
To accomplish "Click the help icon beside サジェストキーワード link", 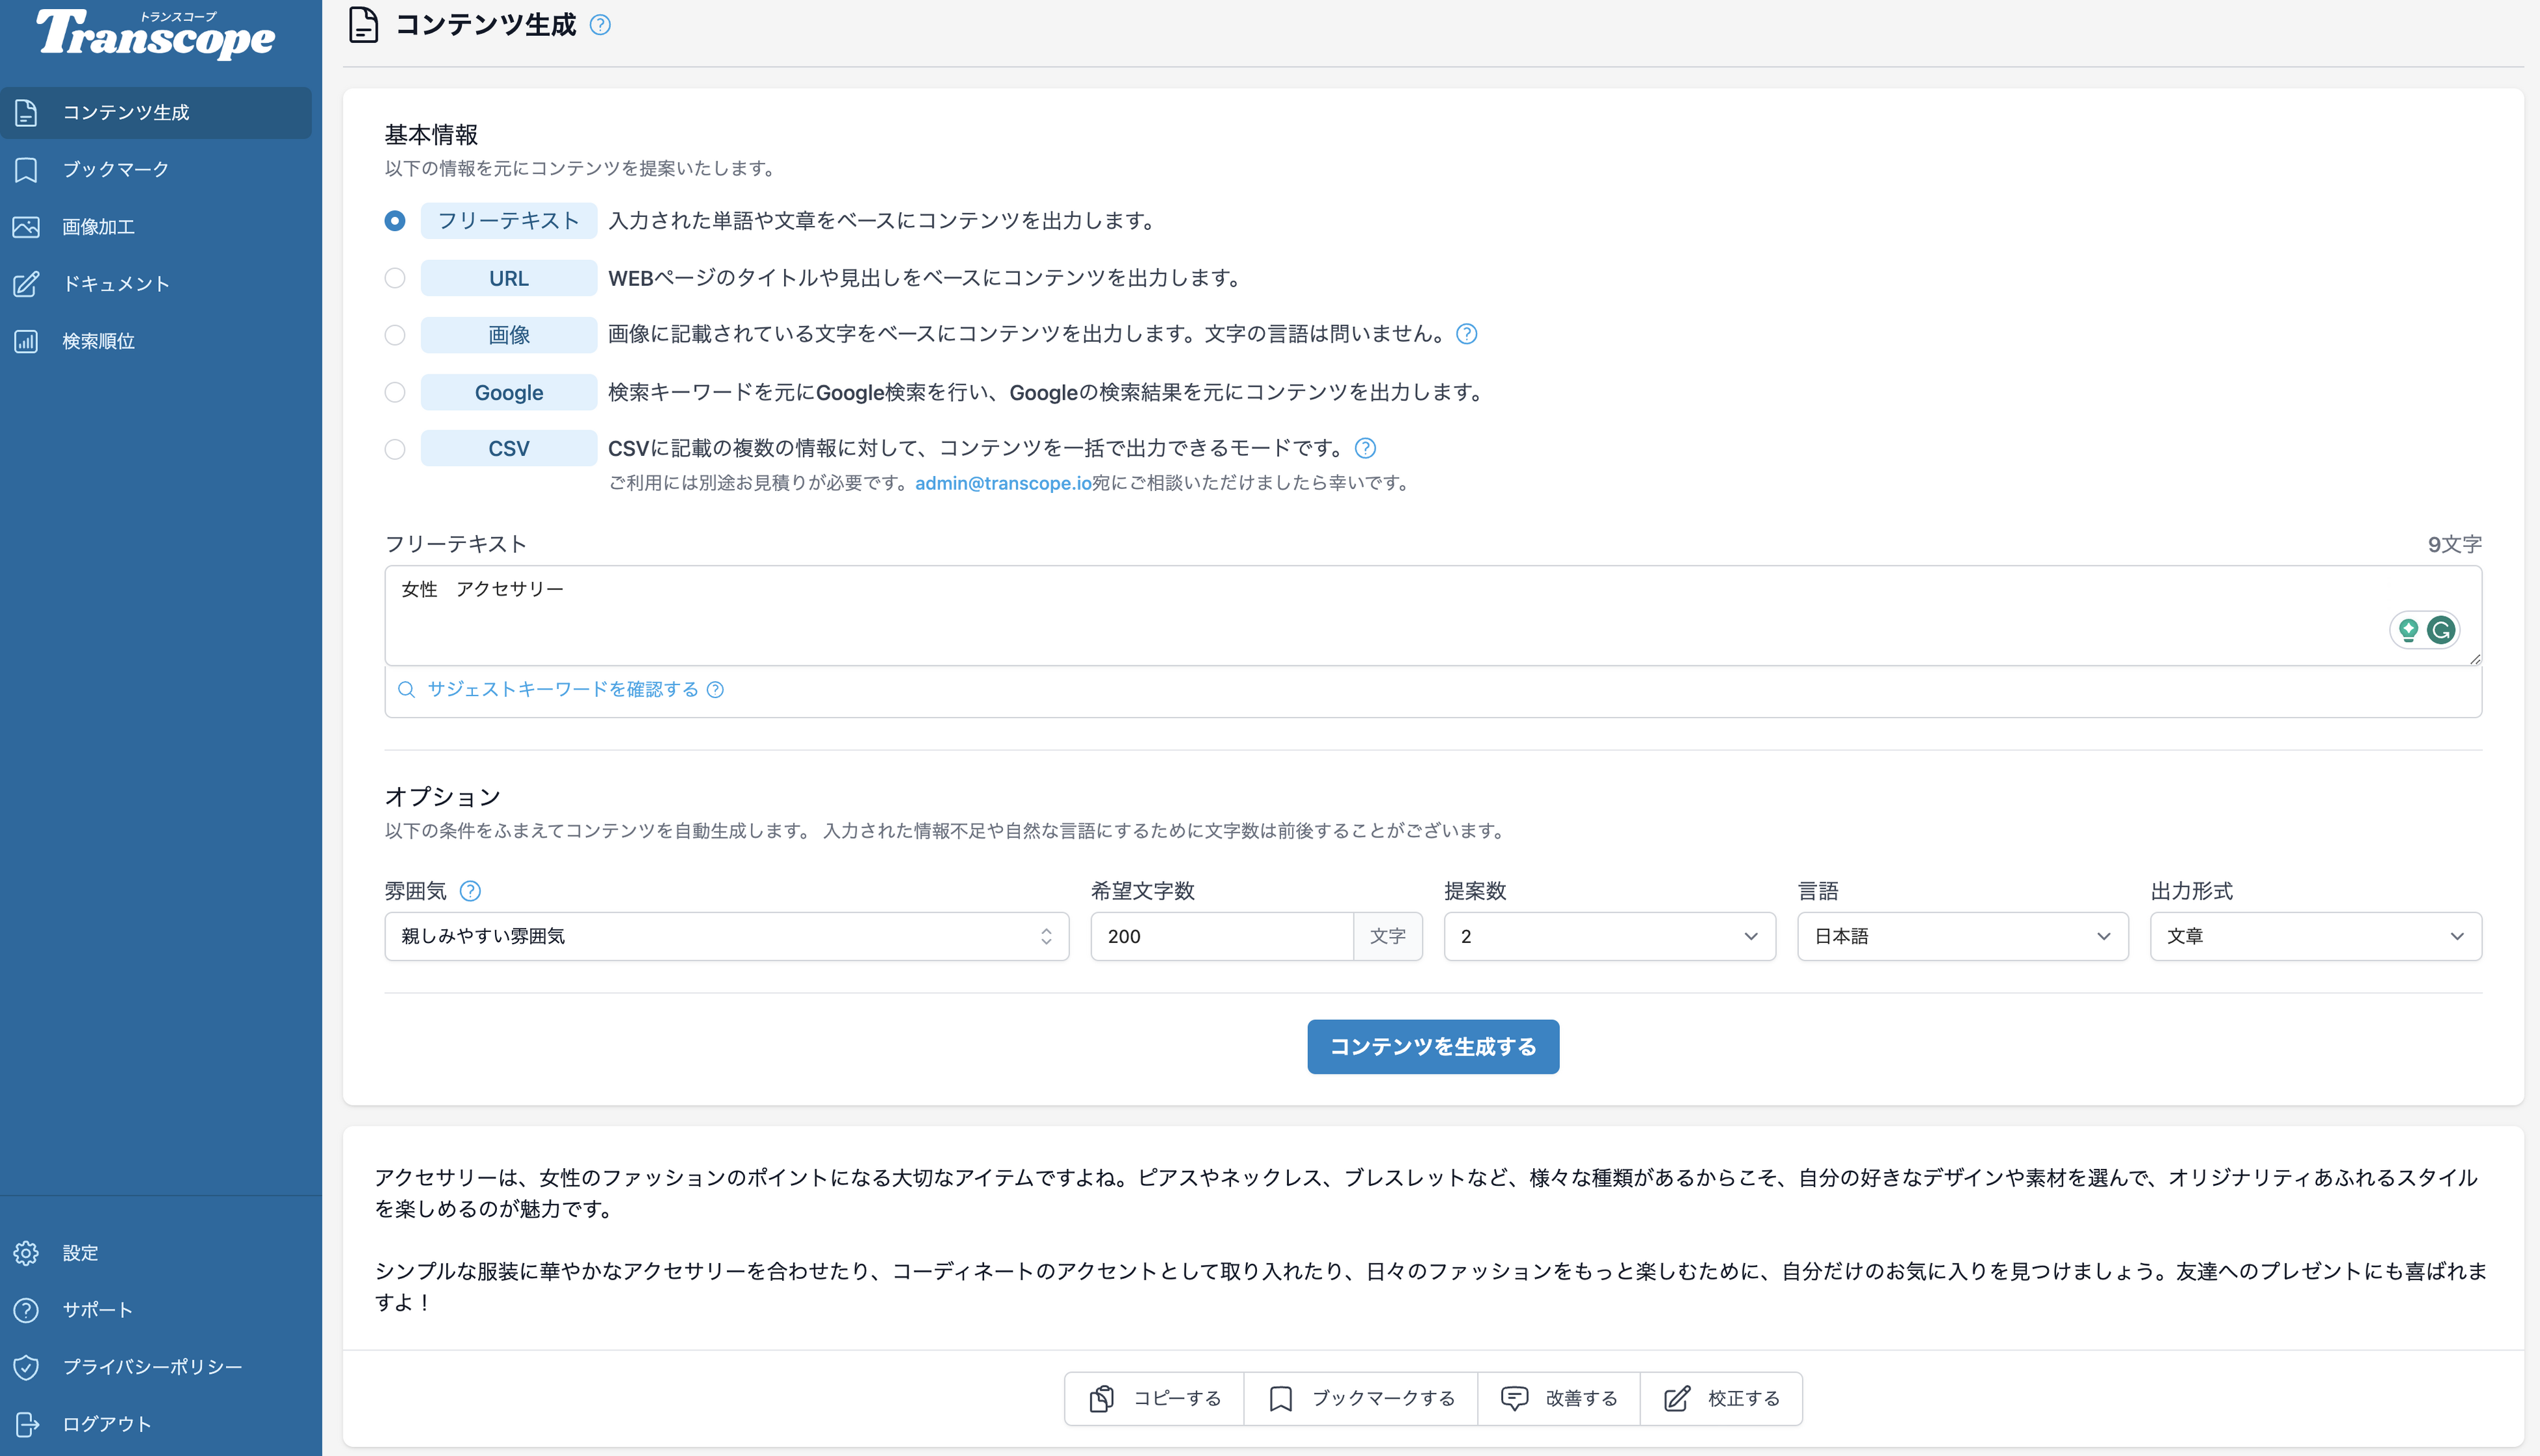I will pos(715,690).
